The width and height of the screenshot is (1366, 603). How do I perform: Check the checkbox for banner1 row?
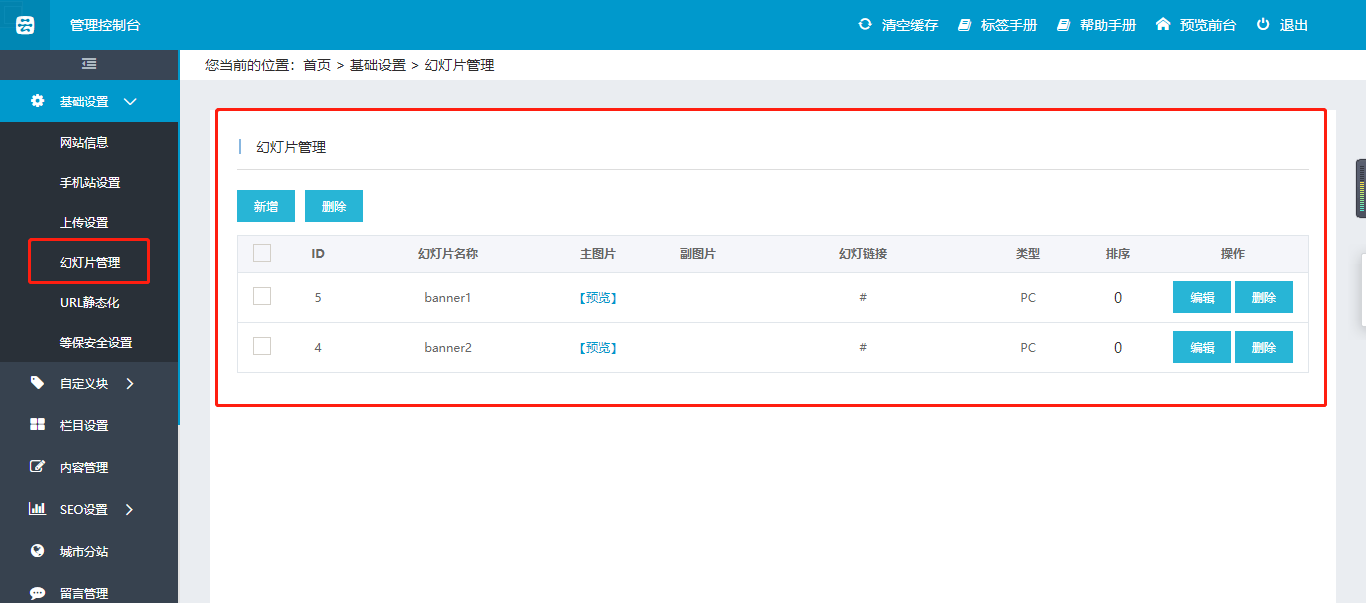coord(262,296)
